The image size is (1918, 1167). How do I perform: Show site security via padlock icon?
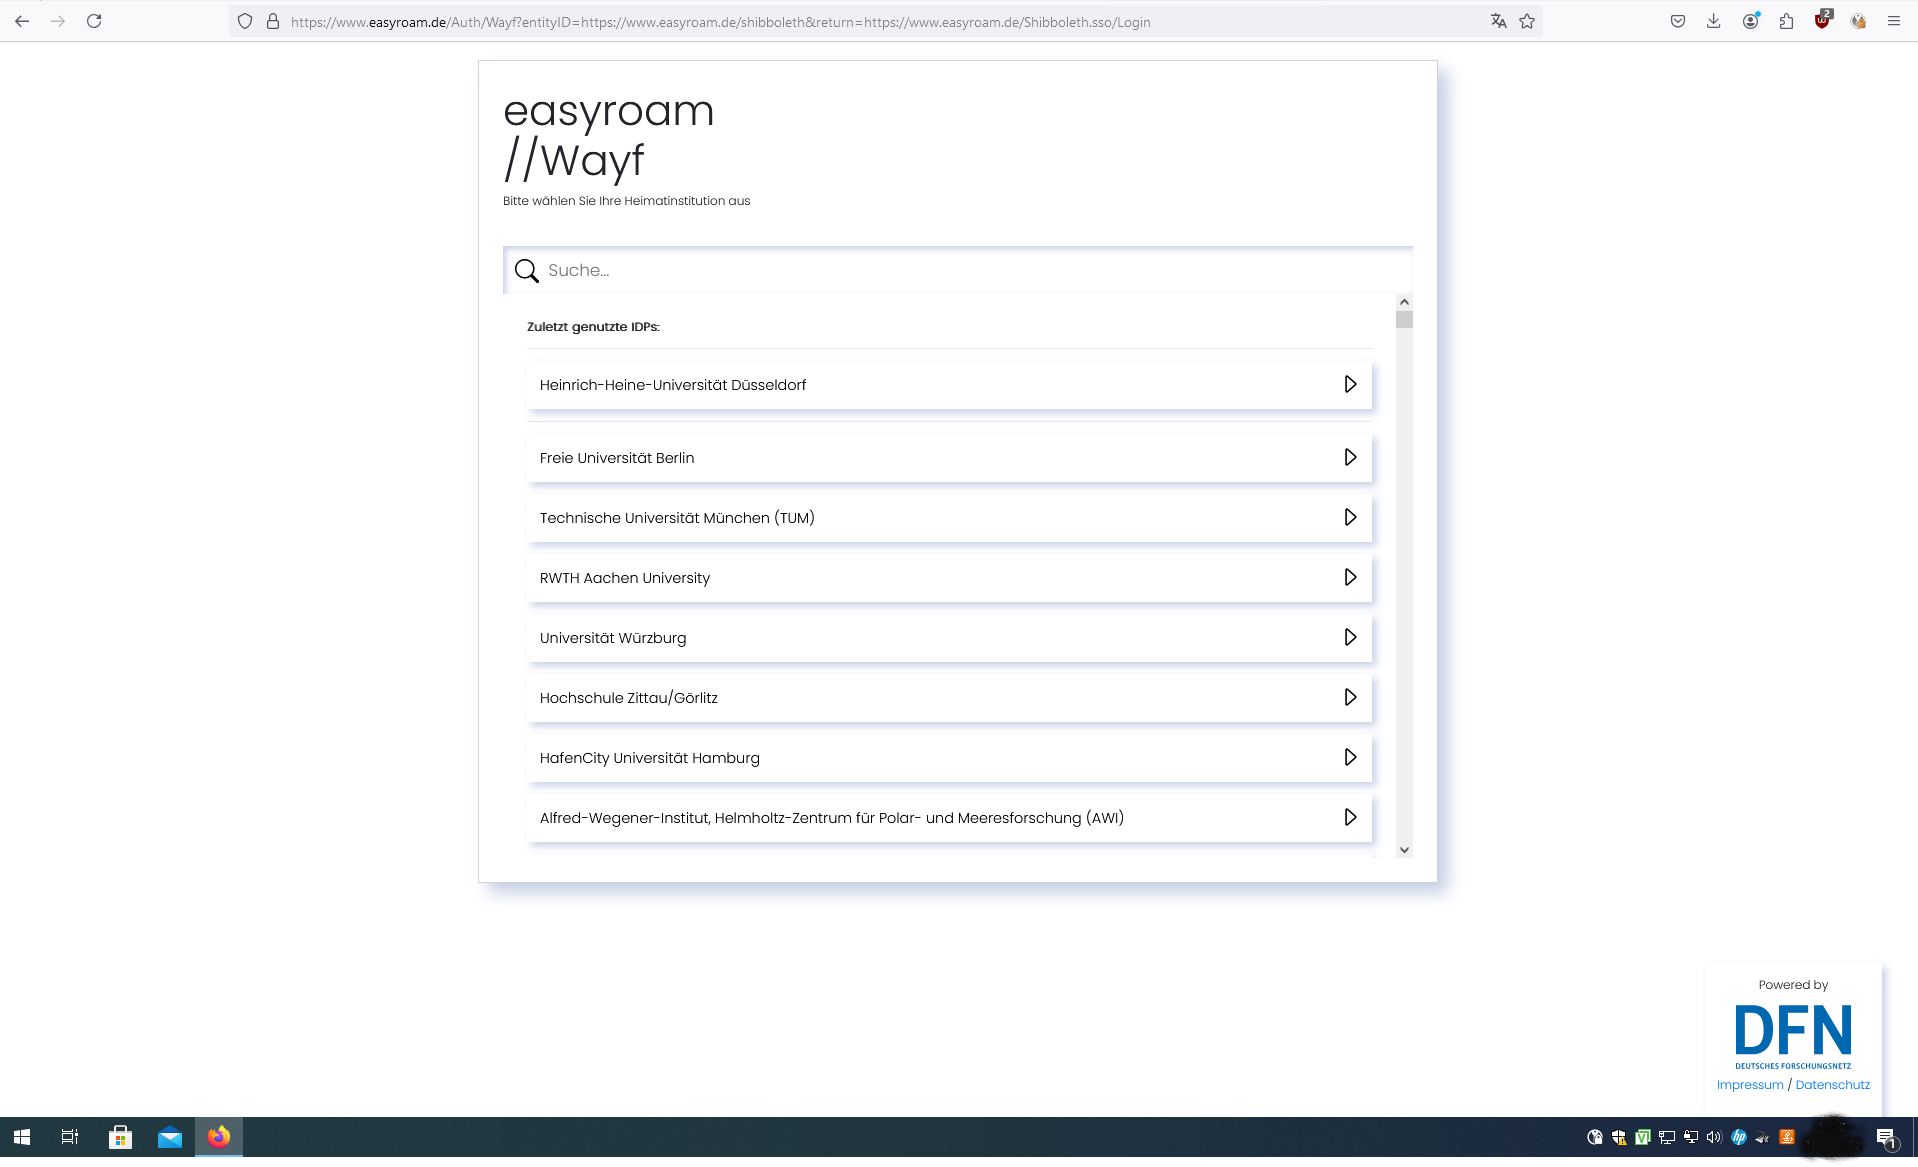tap(272, 21)
